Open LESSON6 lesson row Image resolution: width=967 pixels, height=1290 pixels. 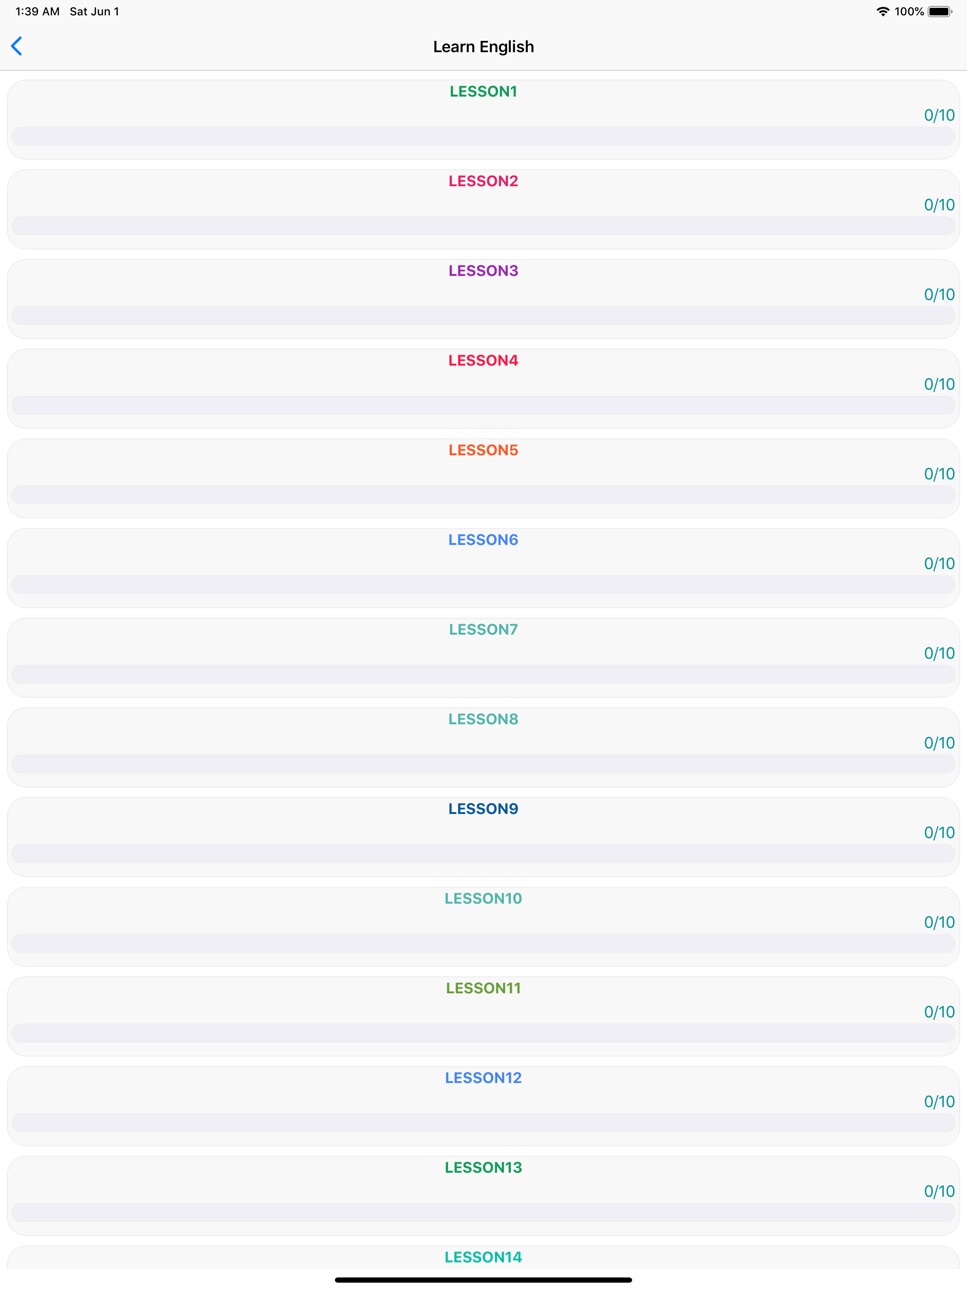[483, 568]
